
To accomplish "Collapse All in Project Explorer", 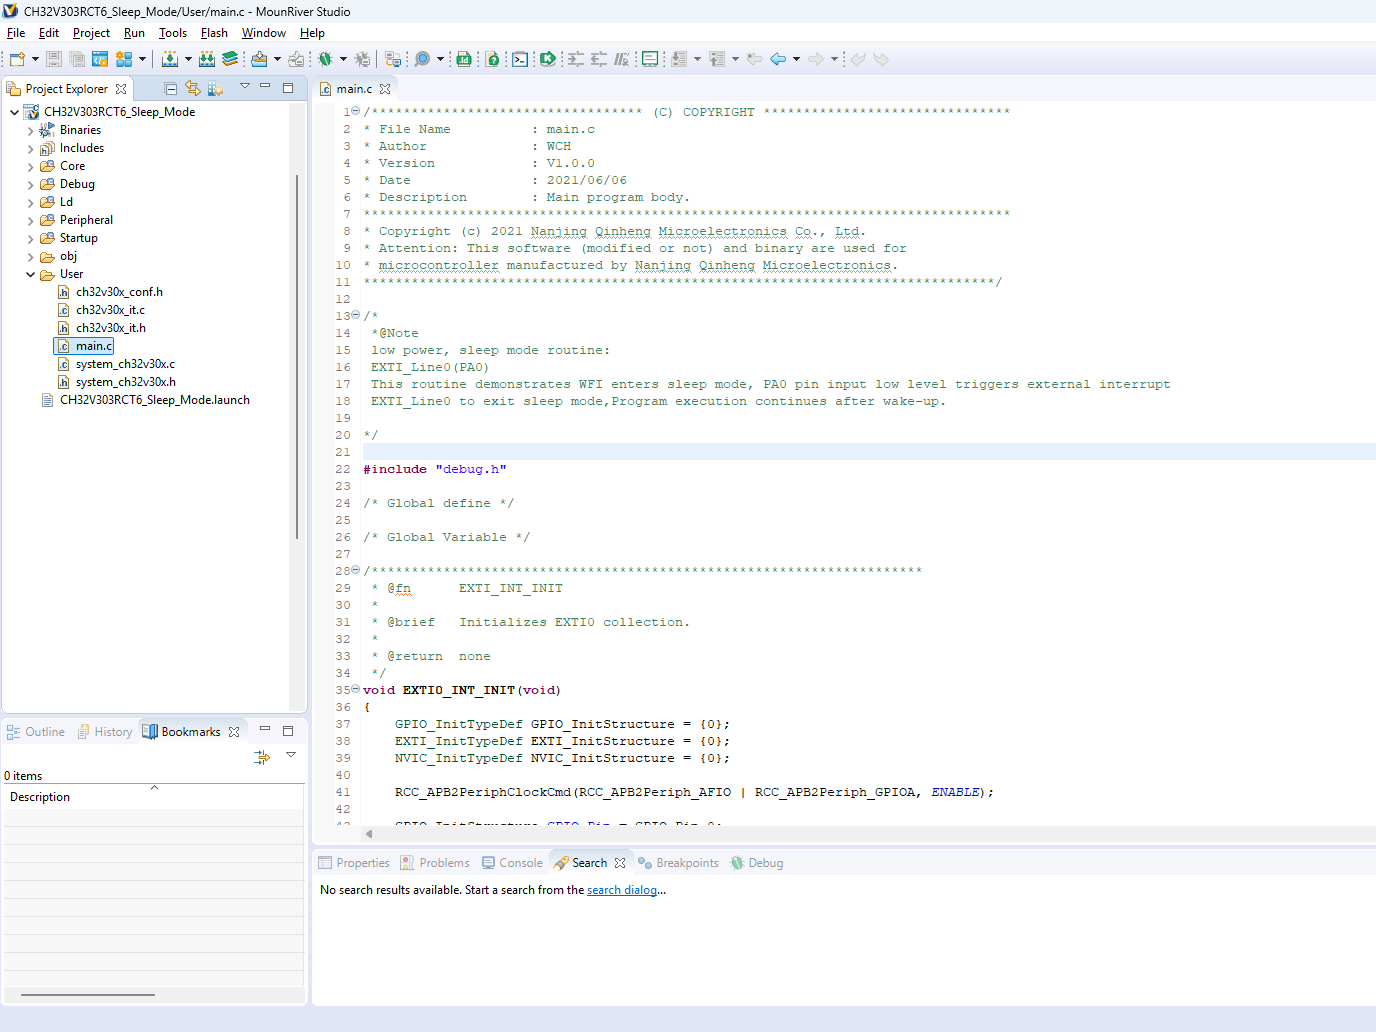I will point(171,89).
